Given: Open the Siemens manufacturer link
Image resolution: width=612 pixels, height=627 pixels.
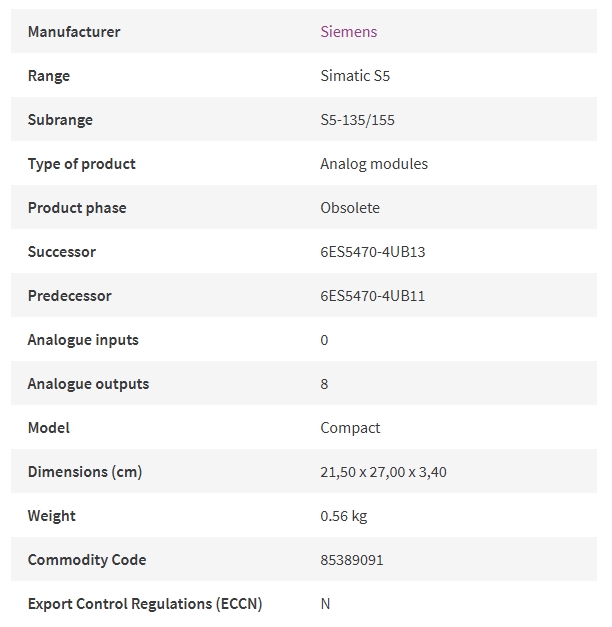Looking at the screenshot, I should [x=348, y=32].
